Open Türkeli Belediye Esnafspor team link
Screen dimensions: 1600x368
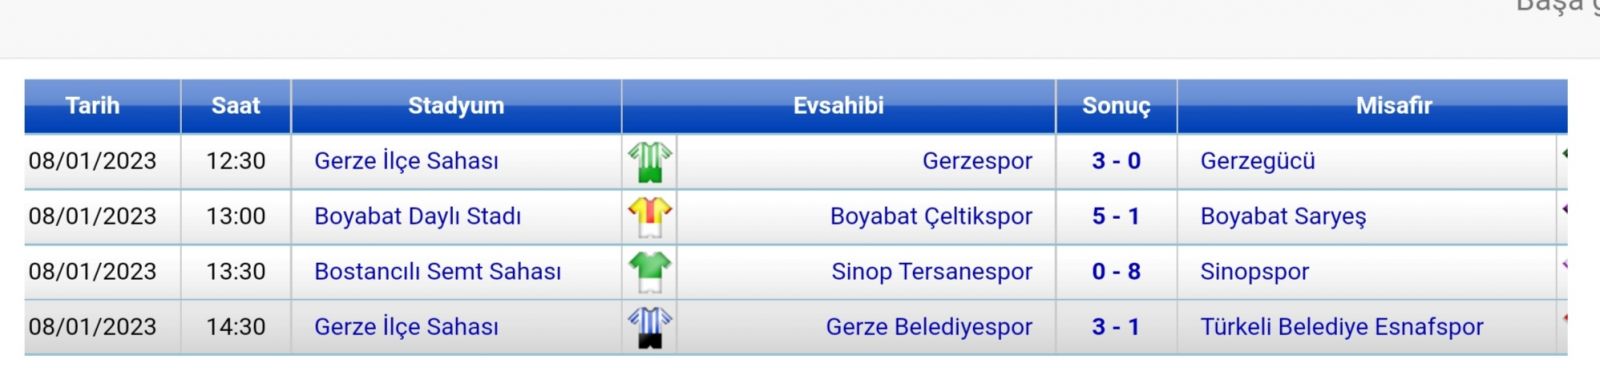(x=1342, y=326)
